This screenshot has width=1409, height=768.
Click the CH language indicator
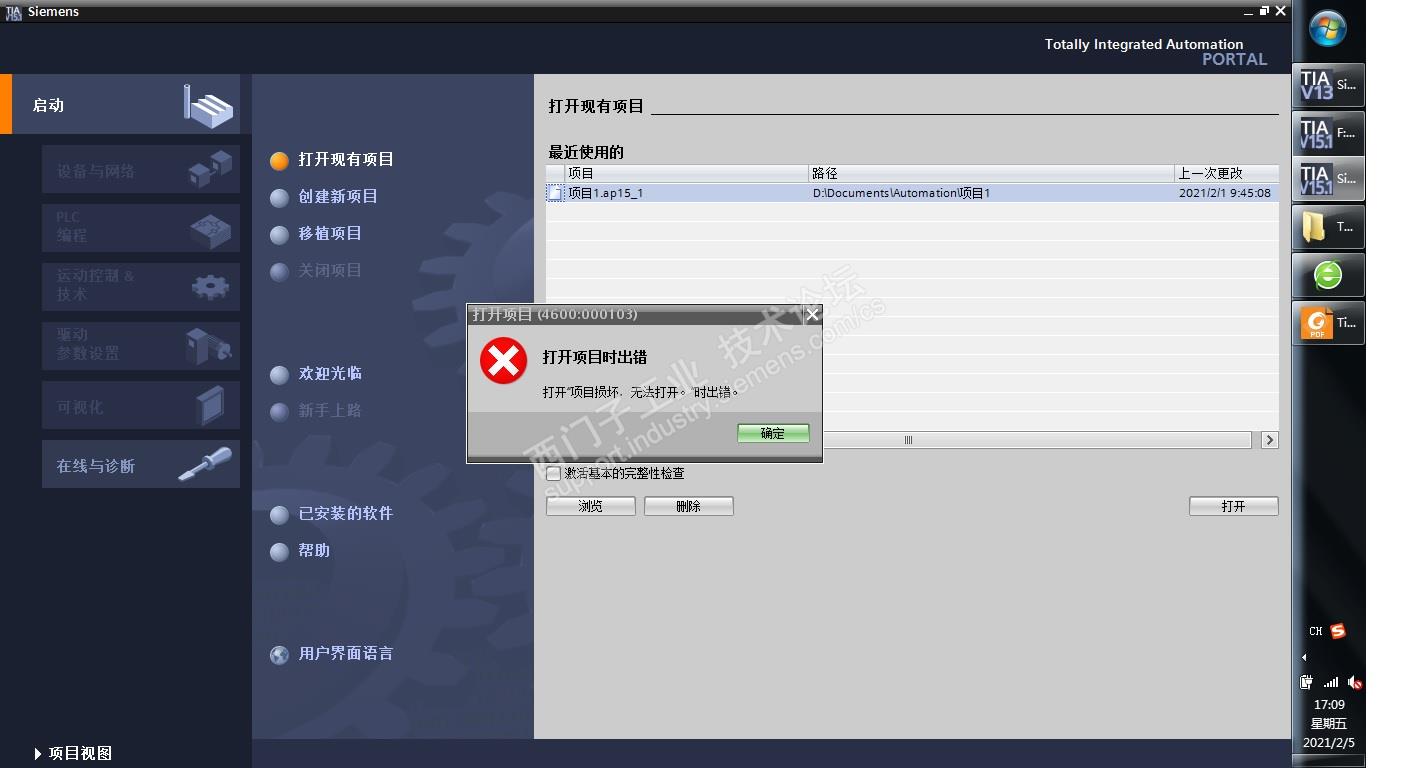(x=1315, y=632)
